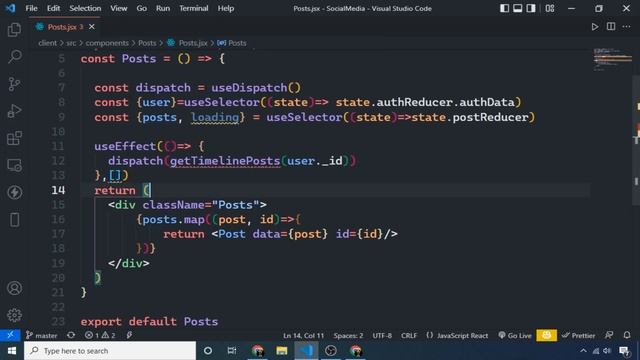640x360 pixels.
Task: Open the volume control in the tray
Action: click(607, 351)
